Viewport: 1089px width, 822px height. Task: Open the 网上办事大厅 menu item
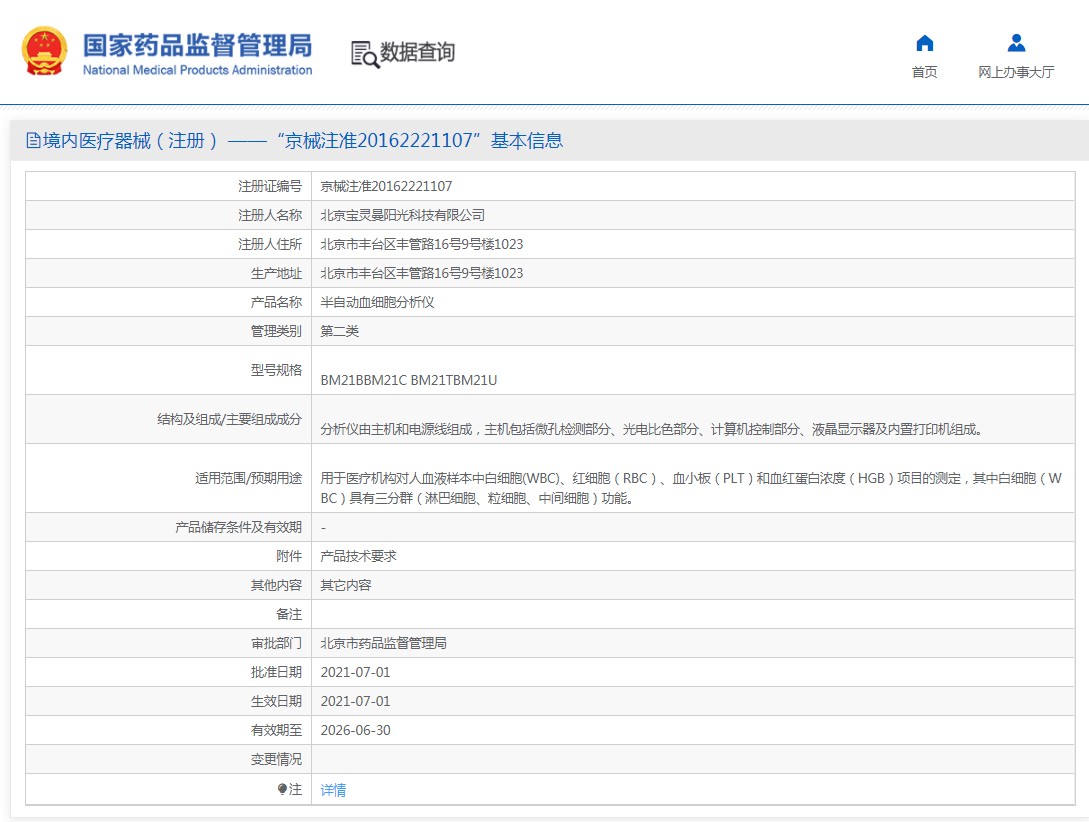1016,72
